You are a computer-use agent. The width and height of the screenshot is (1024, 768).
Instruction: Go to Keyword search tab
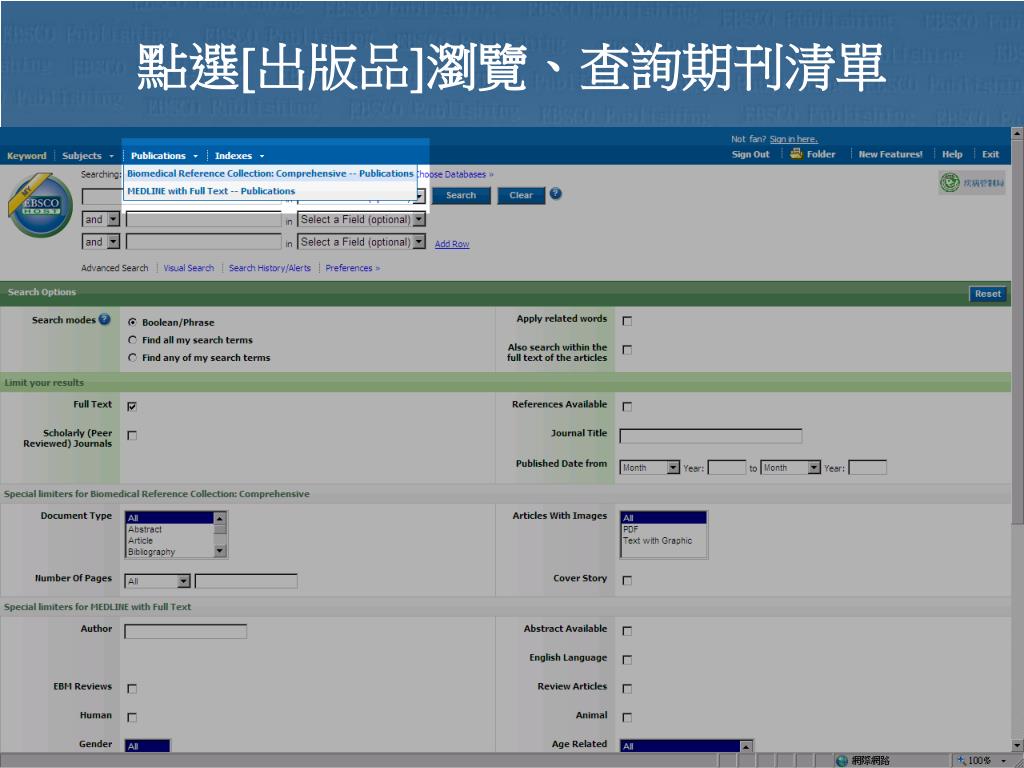point(27,156)
